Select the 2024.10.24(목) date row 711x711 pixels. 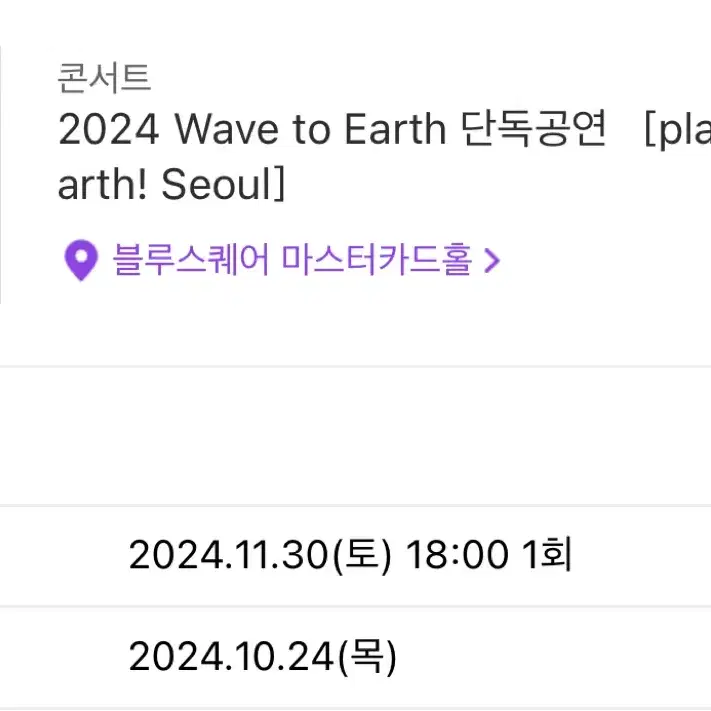356,657
